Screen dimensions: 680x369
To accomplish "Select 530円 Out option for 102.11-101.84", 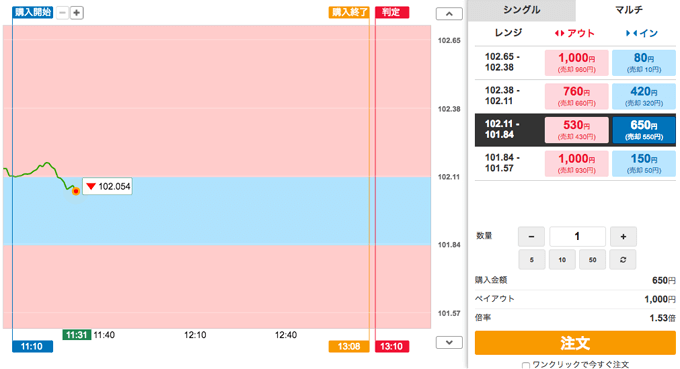I will pyautogui.click(x=576, y=130).
